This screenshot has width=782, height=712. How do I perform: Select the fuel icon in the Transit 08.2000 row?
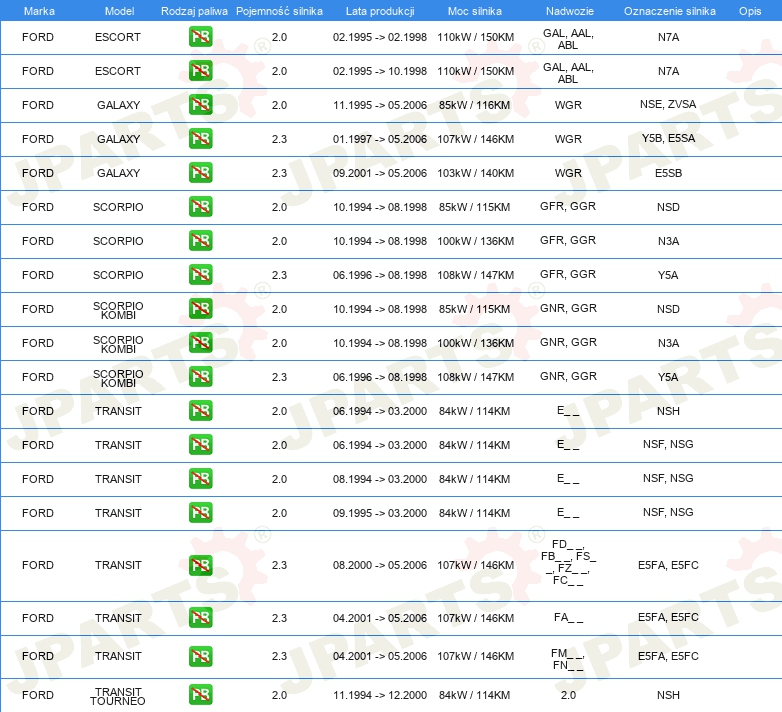200,565
